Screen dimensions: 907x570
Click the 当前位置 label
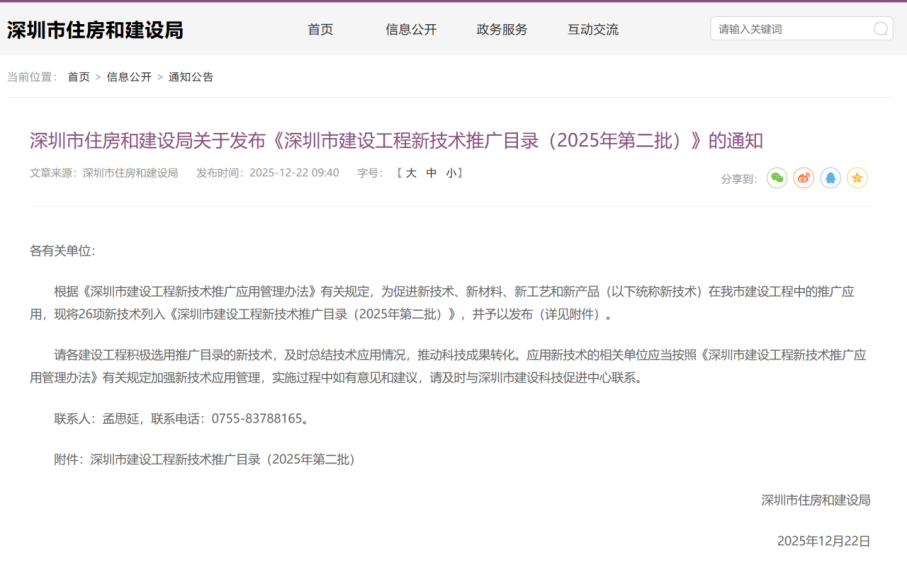click(32, 77)
